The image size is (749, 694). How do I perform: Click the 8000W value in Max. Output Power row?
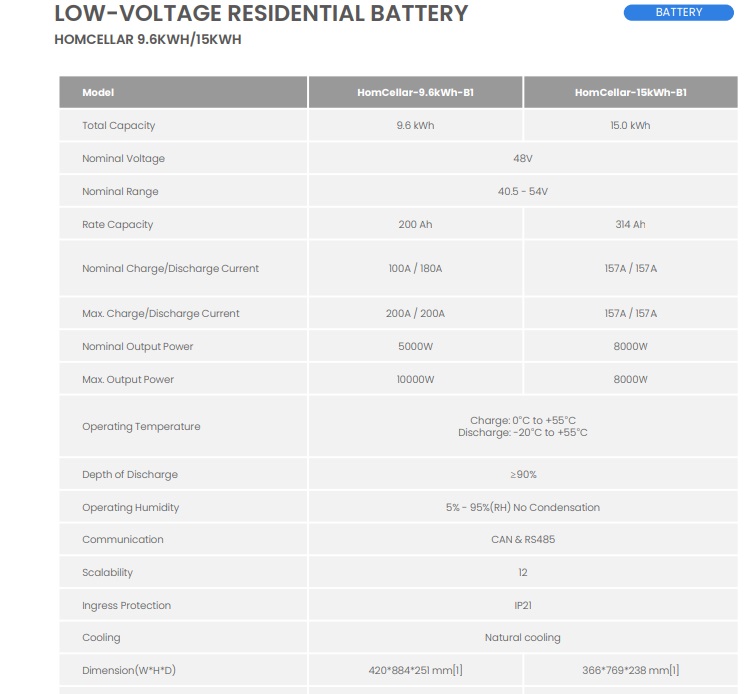pos(630,379)
